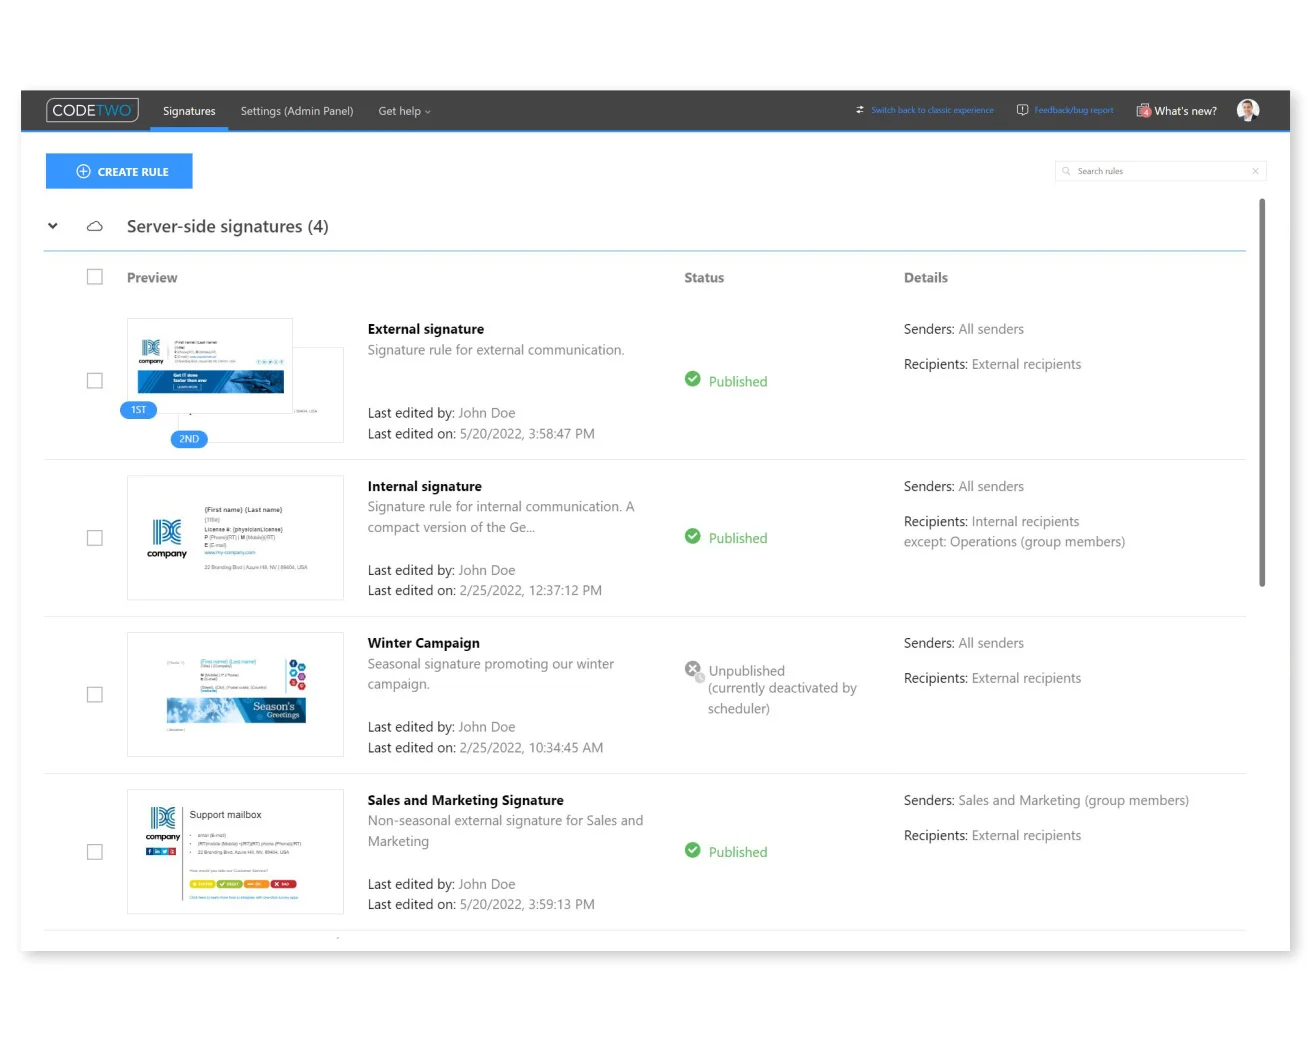Image resolution: width=1312 pixels, height=1040 pixels.
Task: Click the feedback/bug report icon
Action: point(1022,110)
